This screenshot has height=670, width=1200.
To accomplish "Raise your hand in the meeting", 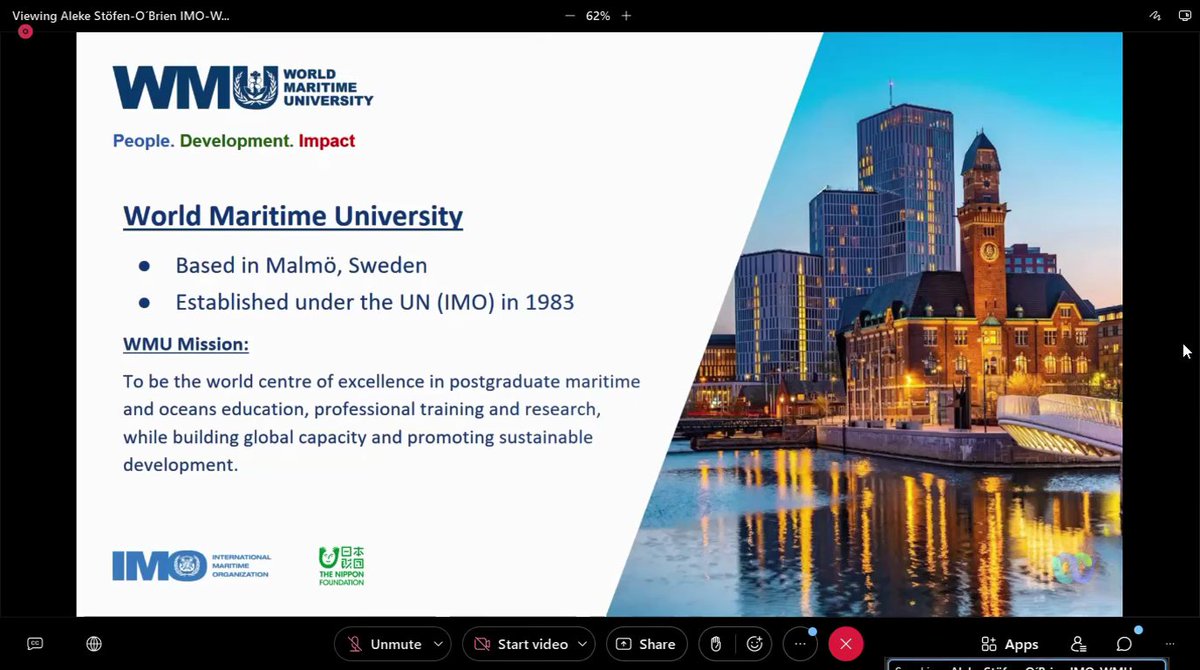I will point(716,644).
